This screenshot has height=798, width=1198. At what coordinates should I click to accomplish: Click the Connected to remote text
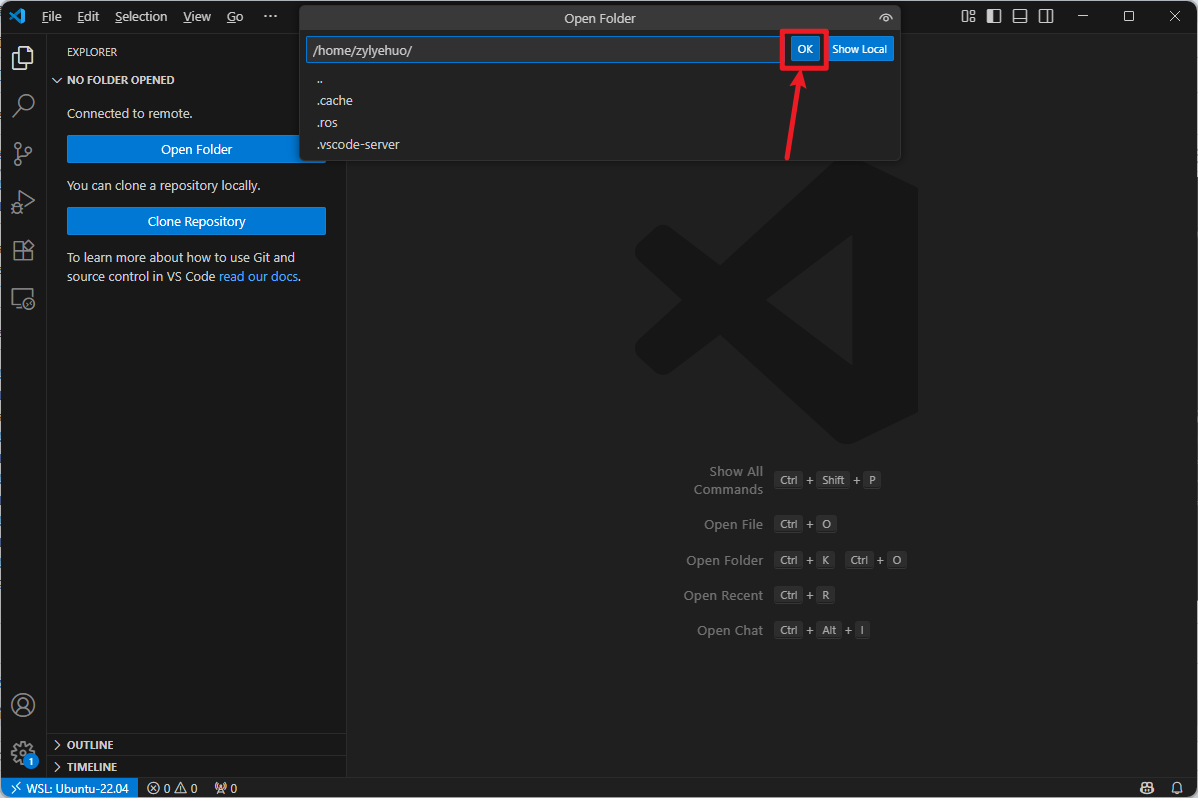point(129,113)
